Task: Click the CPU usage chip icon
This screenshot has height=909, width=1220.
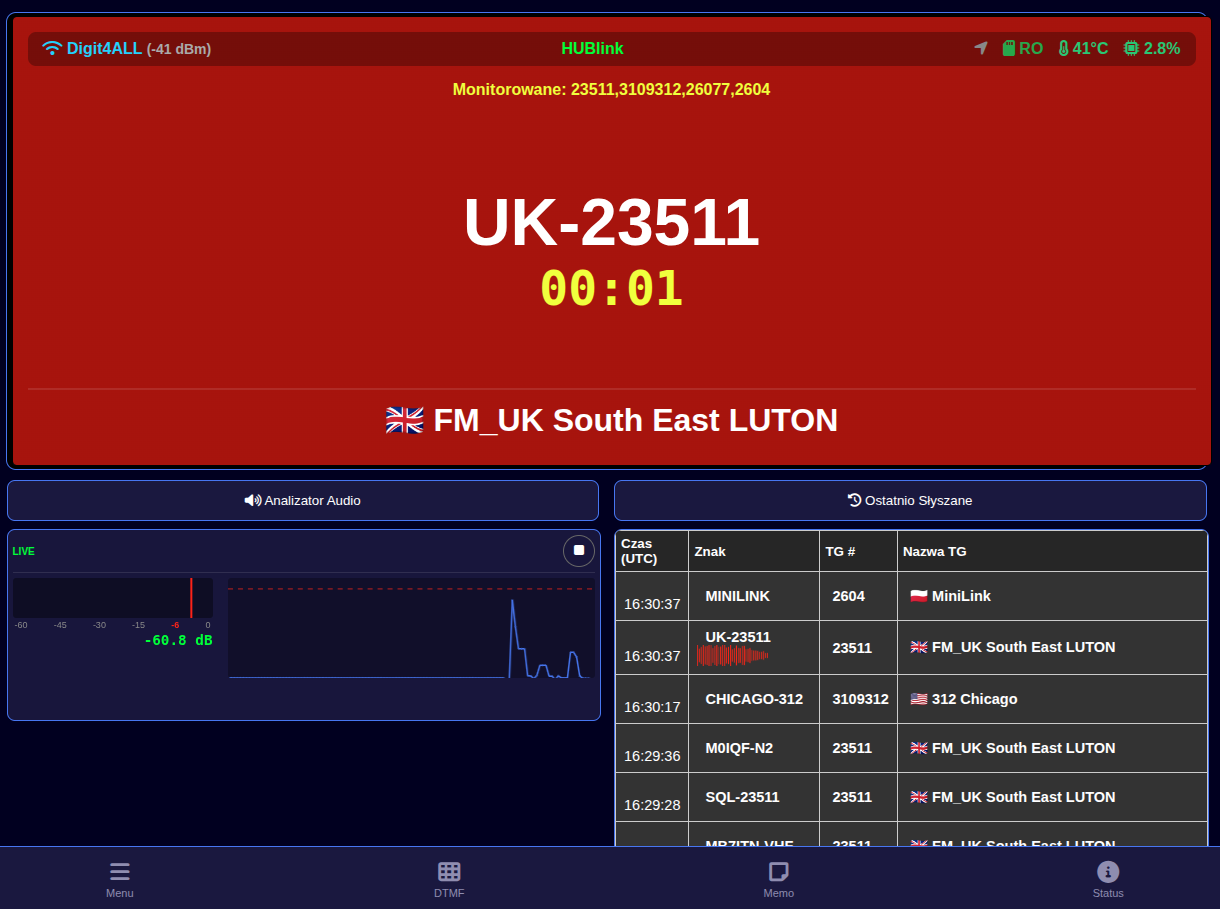Action: [1131, 48]
